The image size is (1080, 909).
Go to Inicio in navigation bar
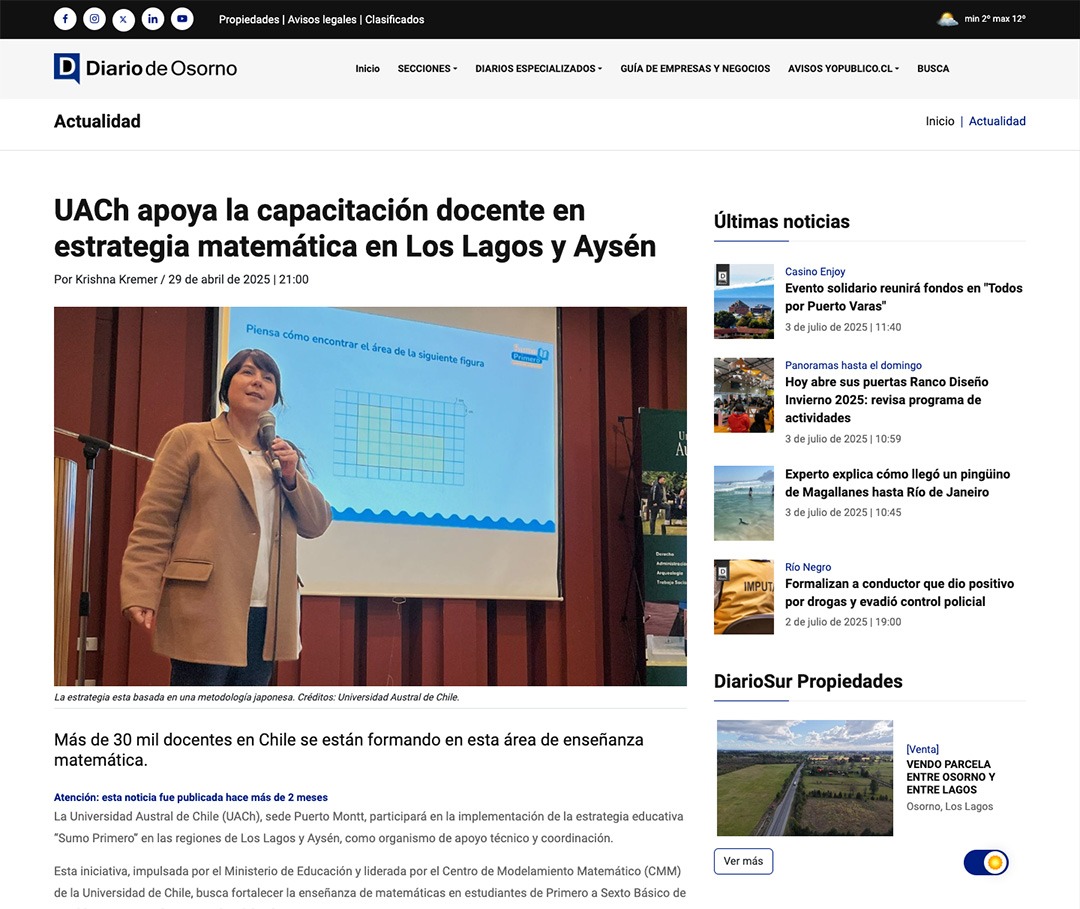pyautogui.click(x=367, y=69)
